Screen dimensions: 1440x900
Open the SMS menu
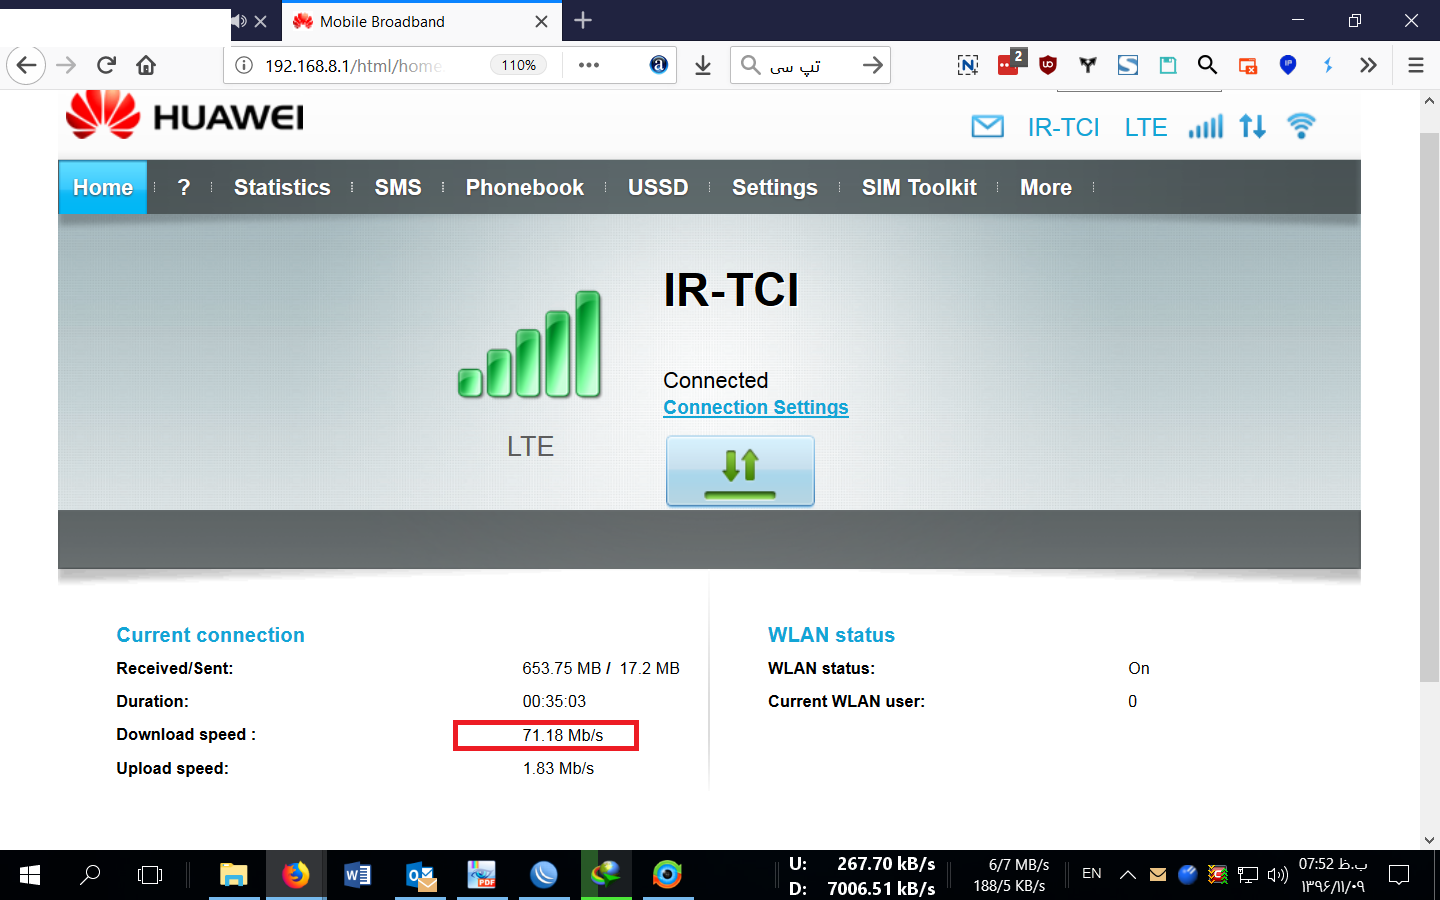[398, 187]
